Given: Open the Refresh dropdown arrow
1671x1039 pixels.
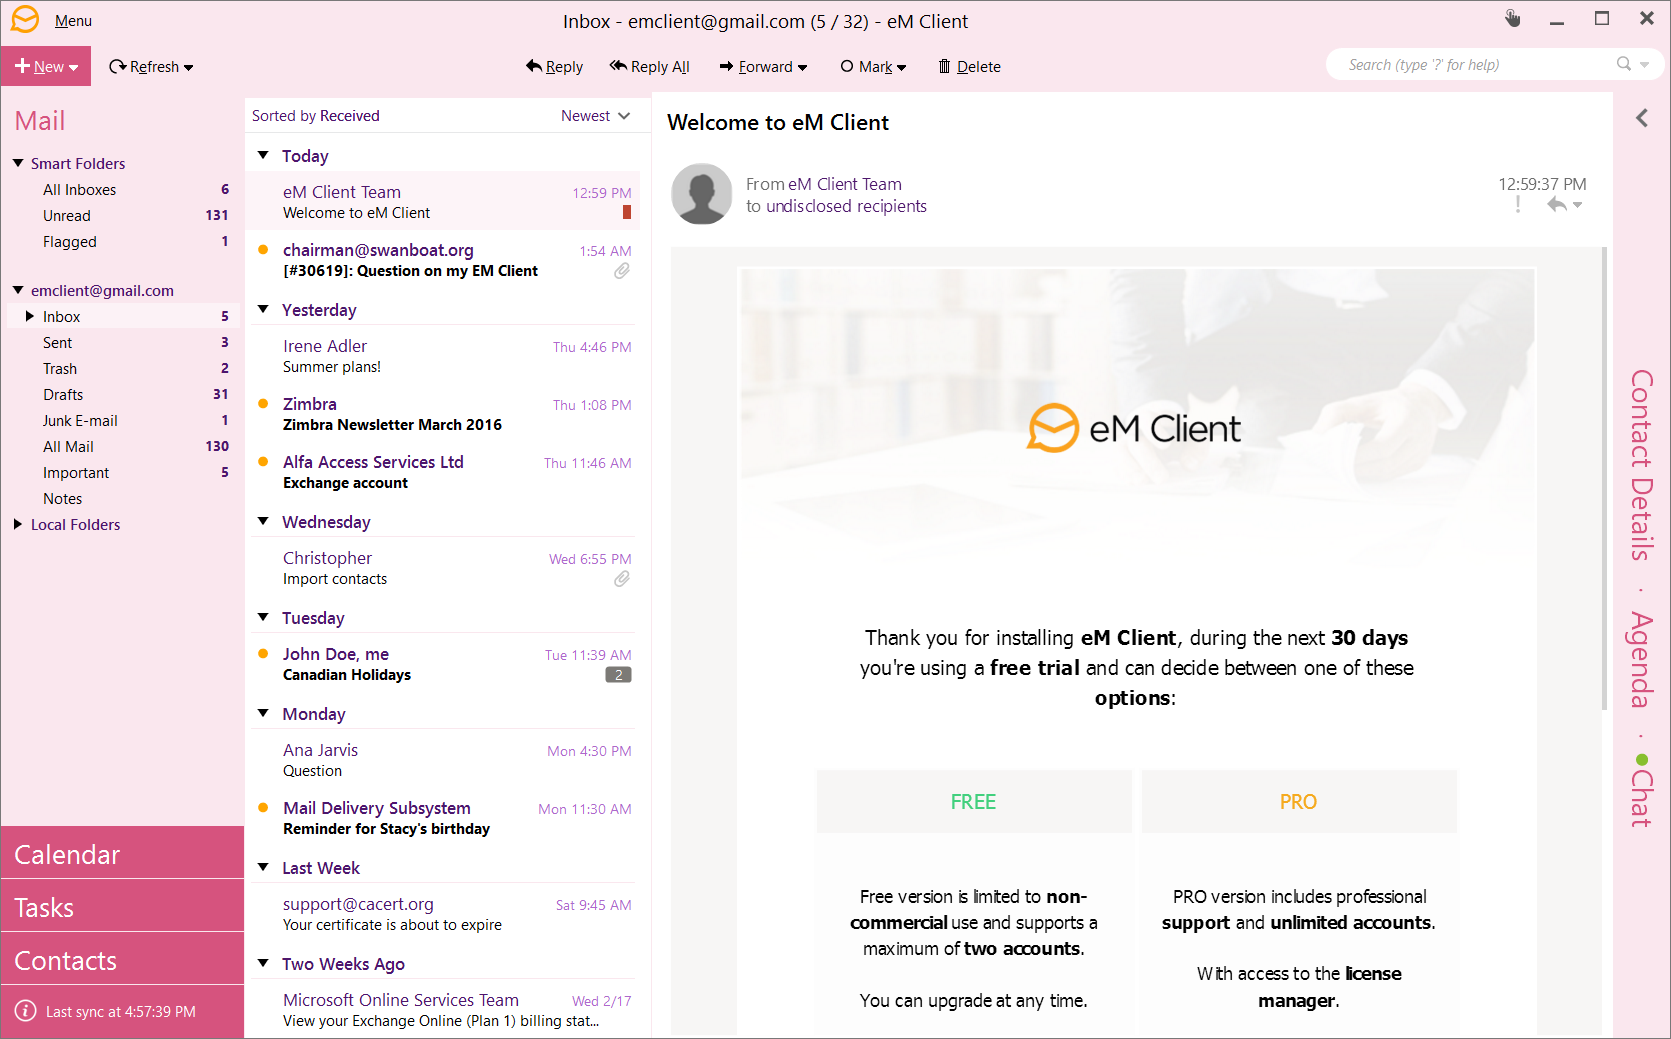Looking at the screenshot, I should click(189, 68).
